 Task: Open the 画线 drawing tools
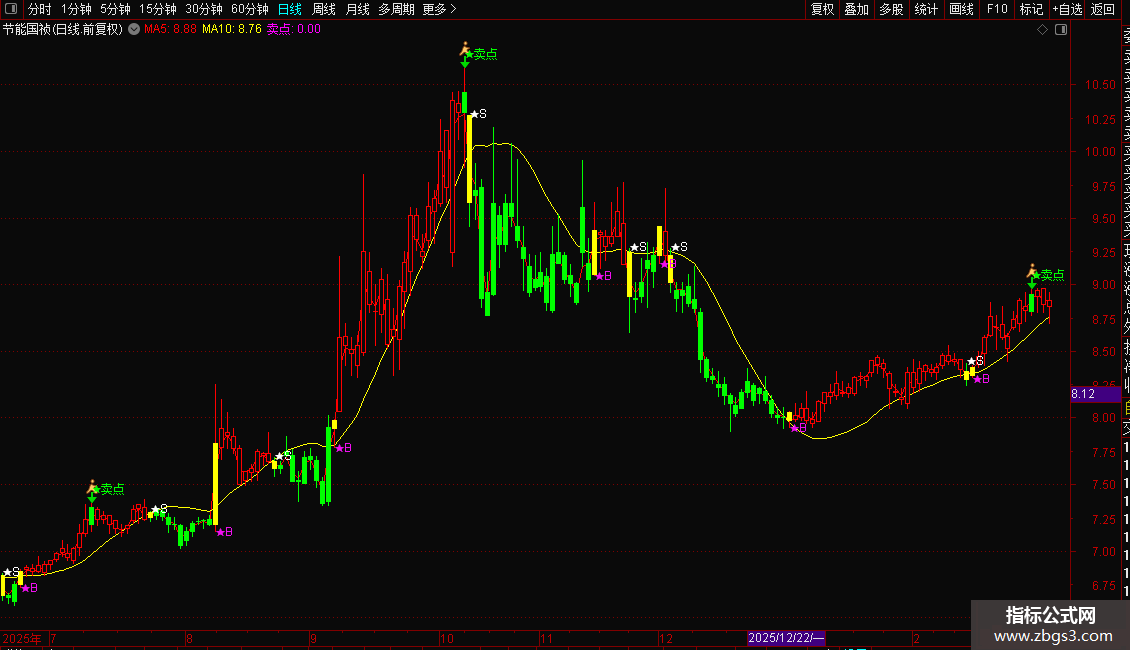[x=961, y=9]
